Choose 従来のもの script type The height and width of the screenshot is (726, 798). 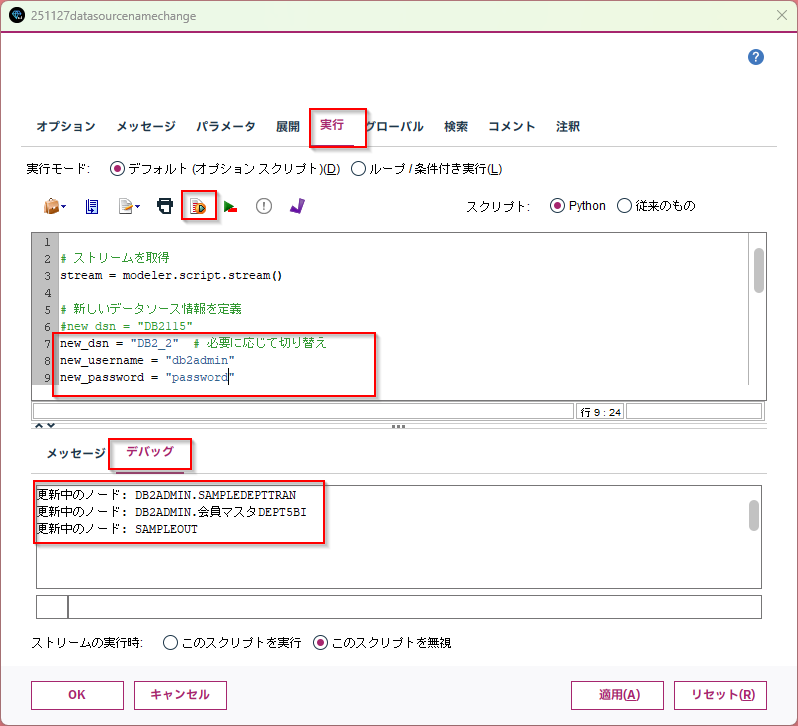tap(624, 206)
